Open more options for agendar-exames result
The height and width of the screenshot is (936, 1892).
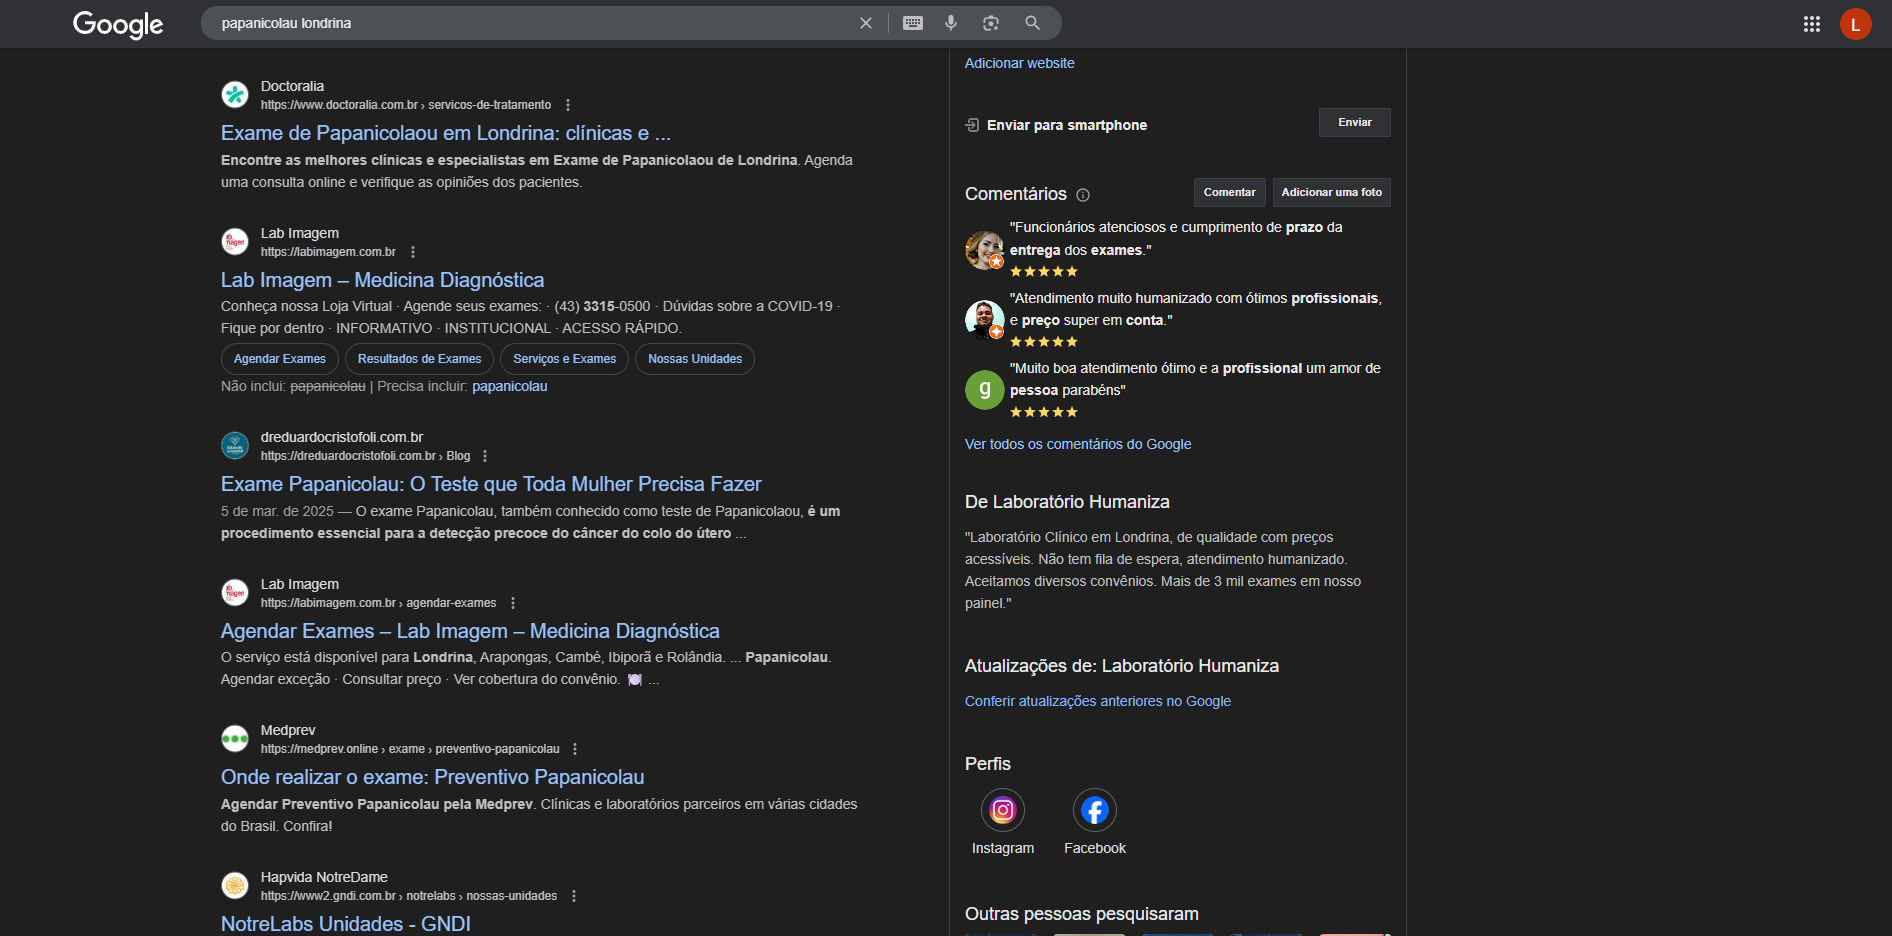point(513,603)
